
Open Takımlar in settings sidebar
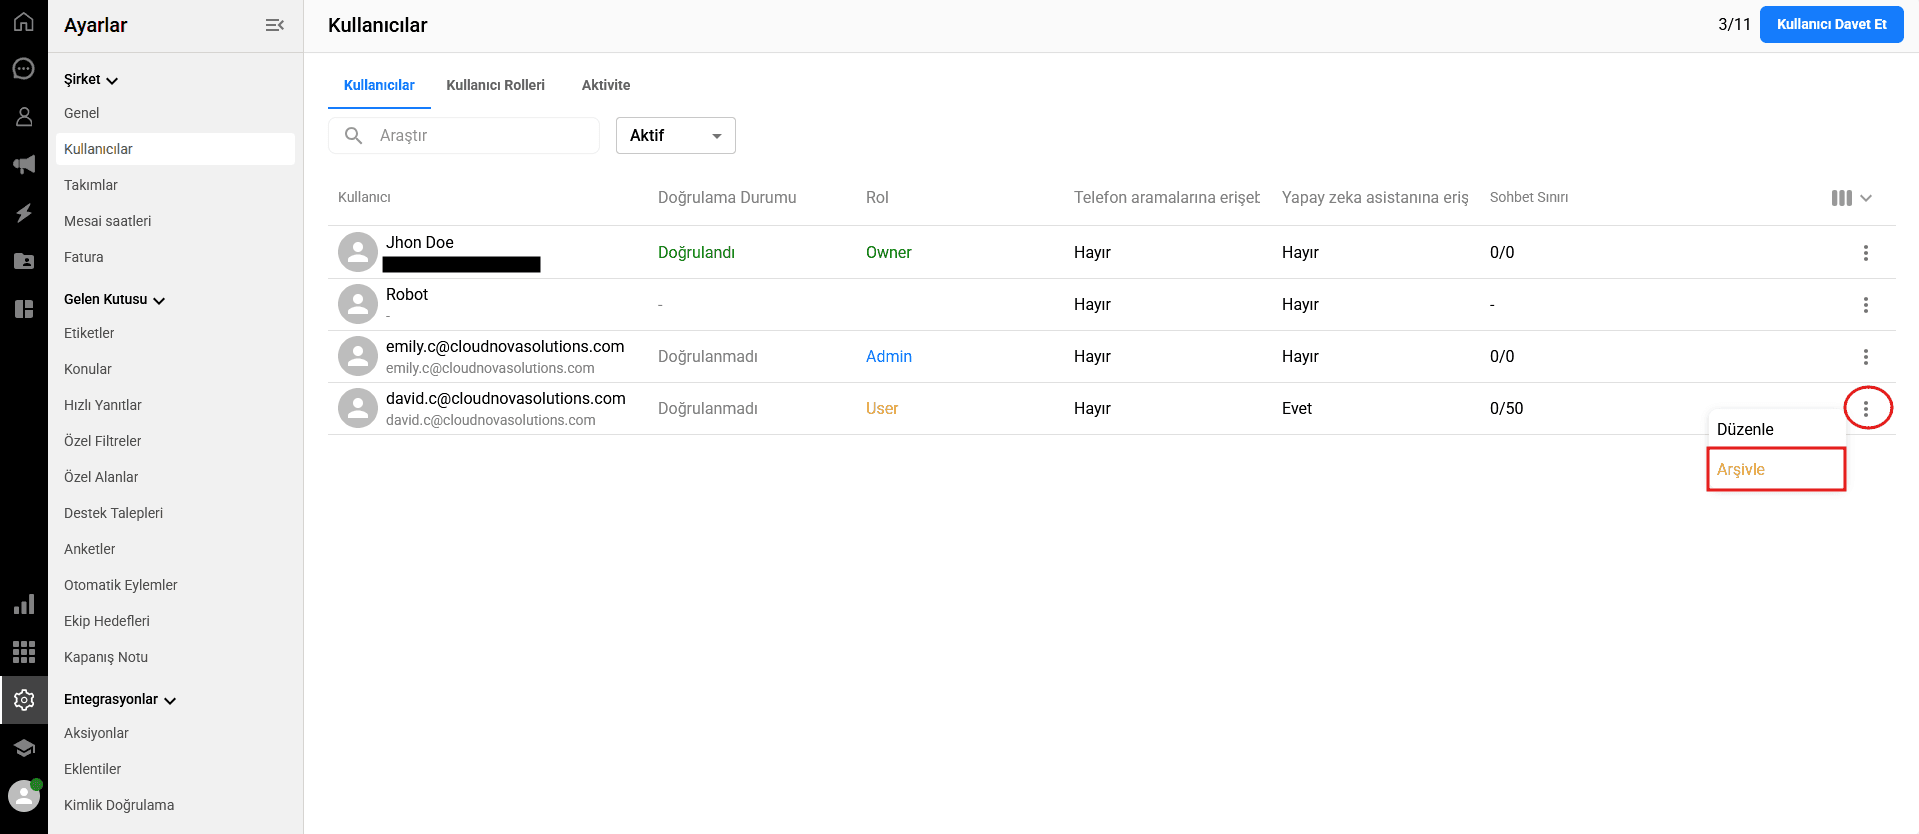coord(91,185)
